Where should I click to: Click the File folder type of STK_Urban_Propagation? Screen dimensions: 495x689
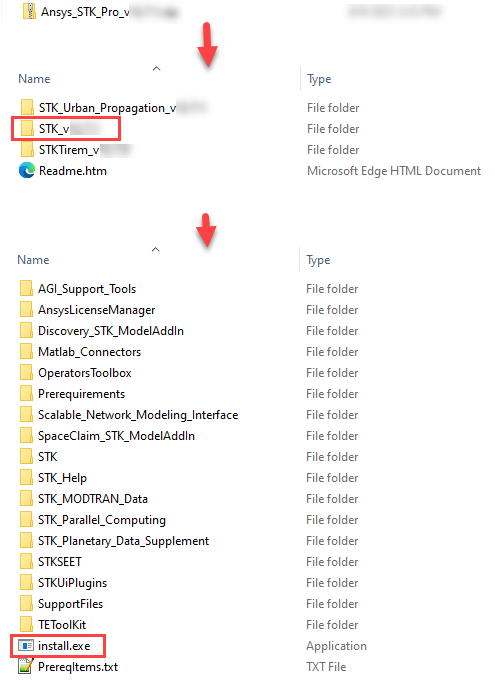point(333,108)
